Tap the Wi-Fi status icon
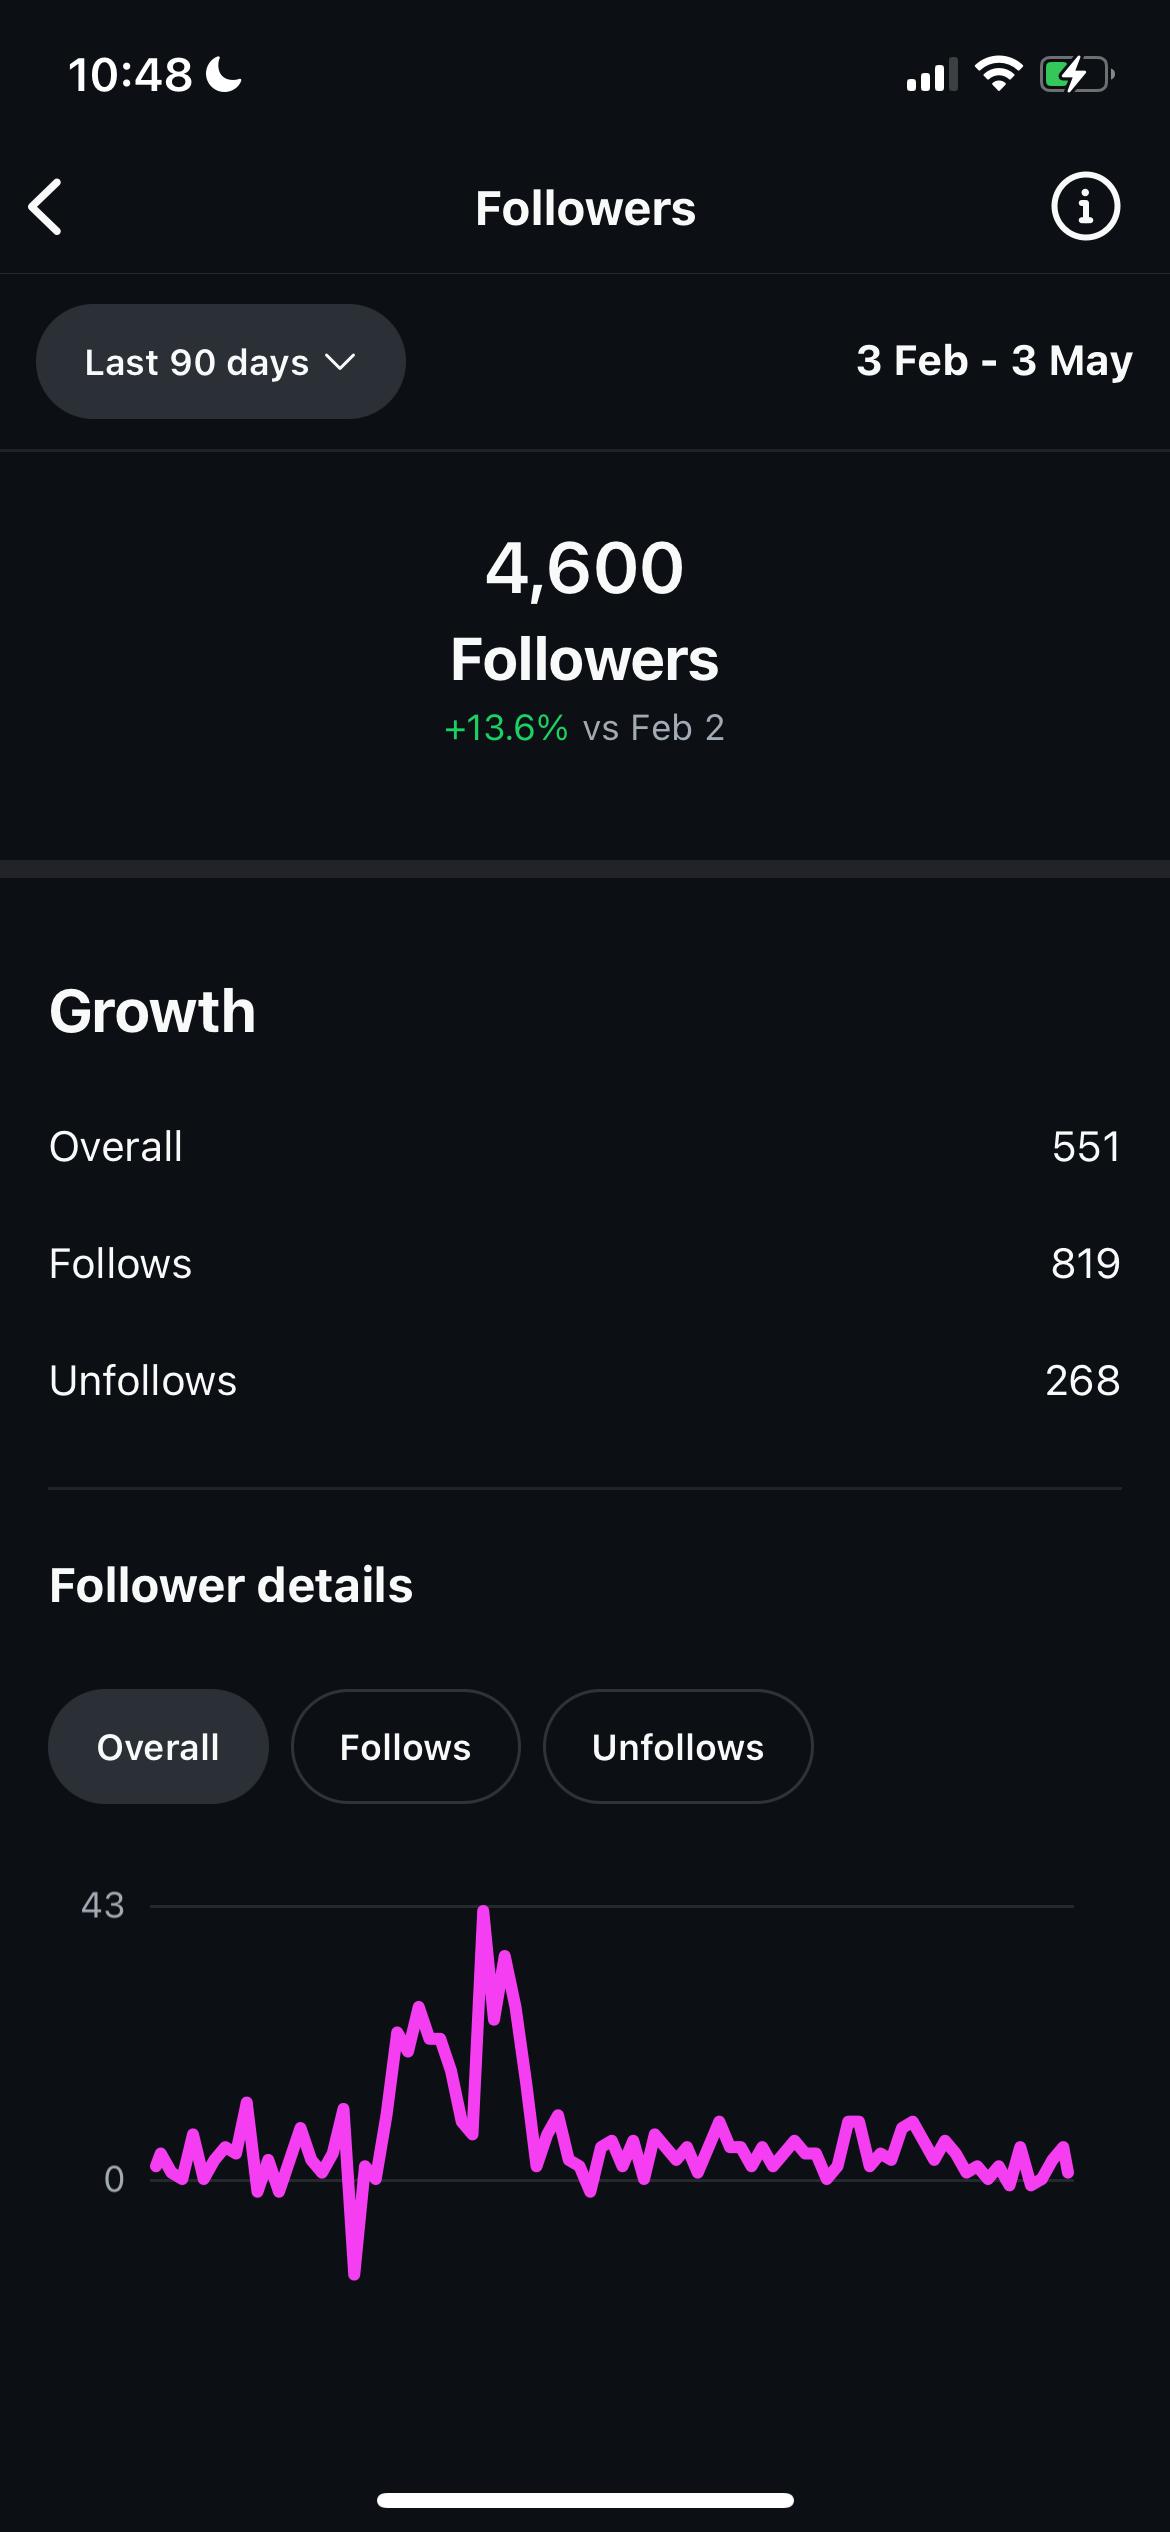The width and height of the screenshot is (1170, 2532). click(997, 74)
